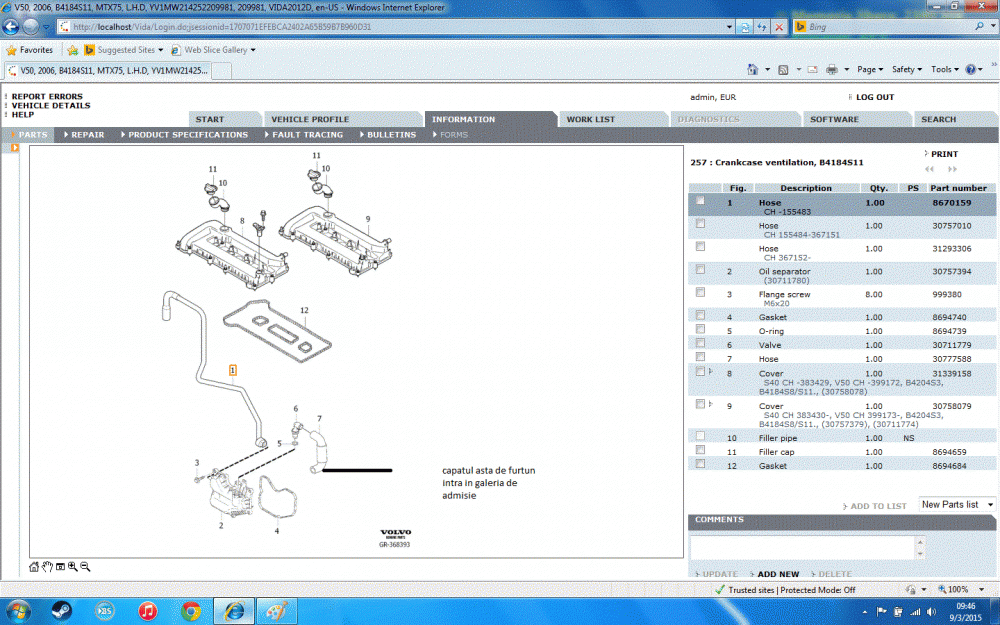1000x625 pixels.
Task: Open the Page menu dropdown
Action: (870, 70)
